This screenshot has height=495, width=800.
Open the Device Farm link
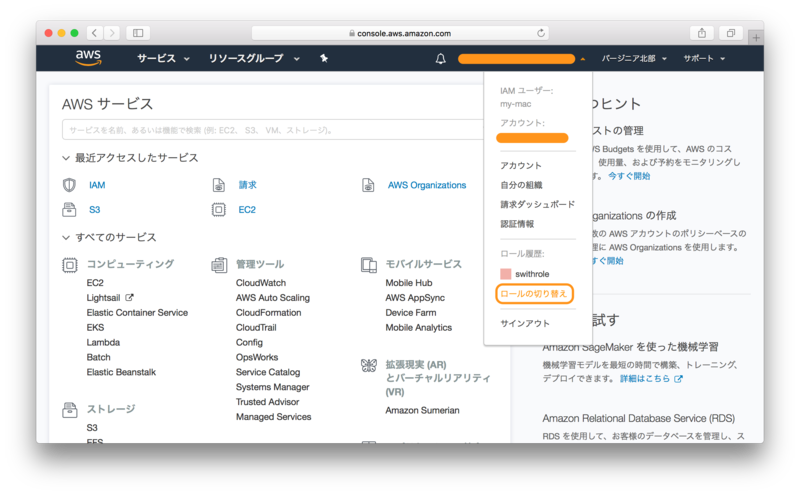tap(411, 312)
